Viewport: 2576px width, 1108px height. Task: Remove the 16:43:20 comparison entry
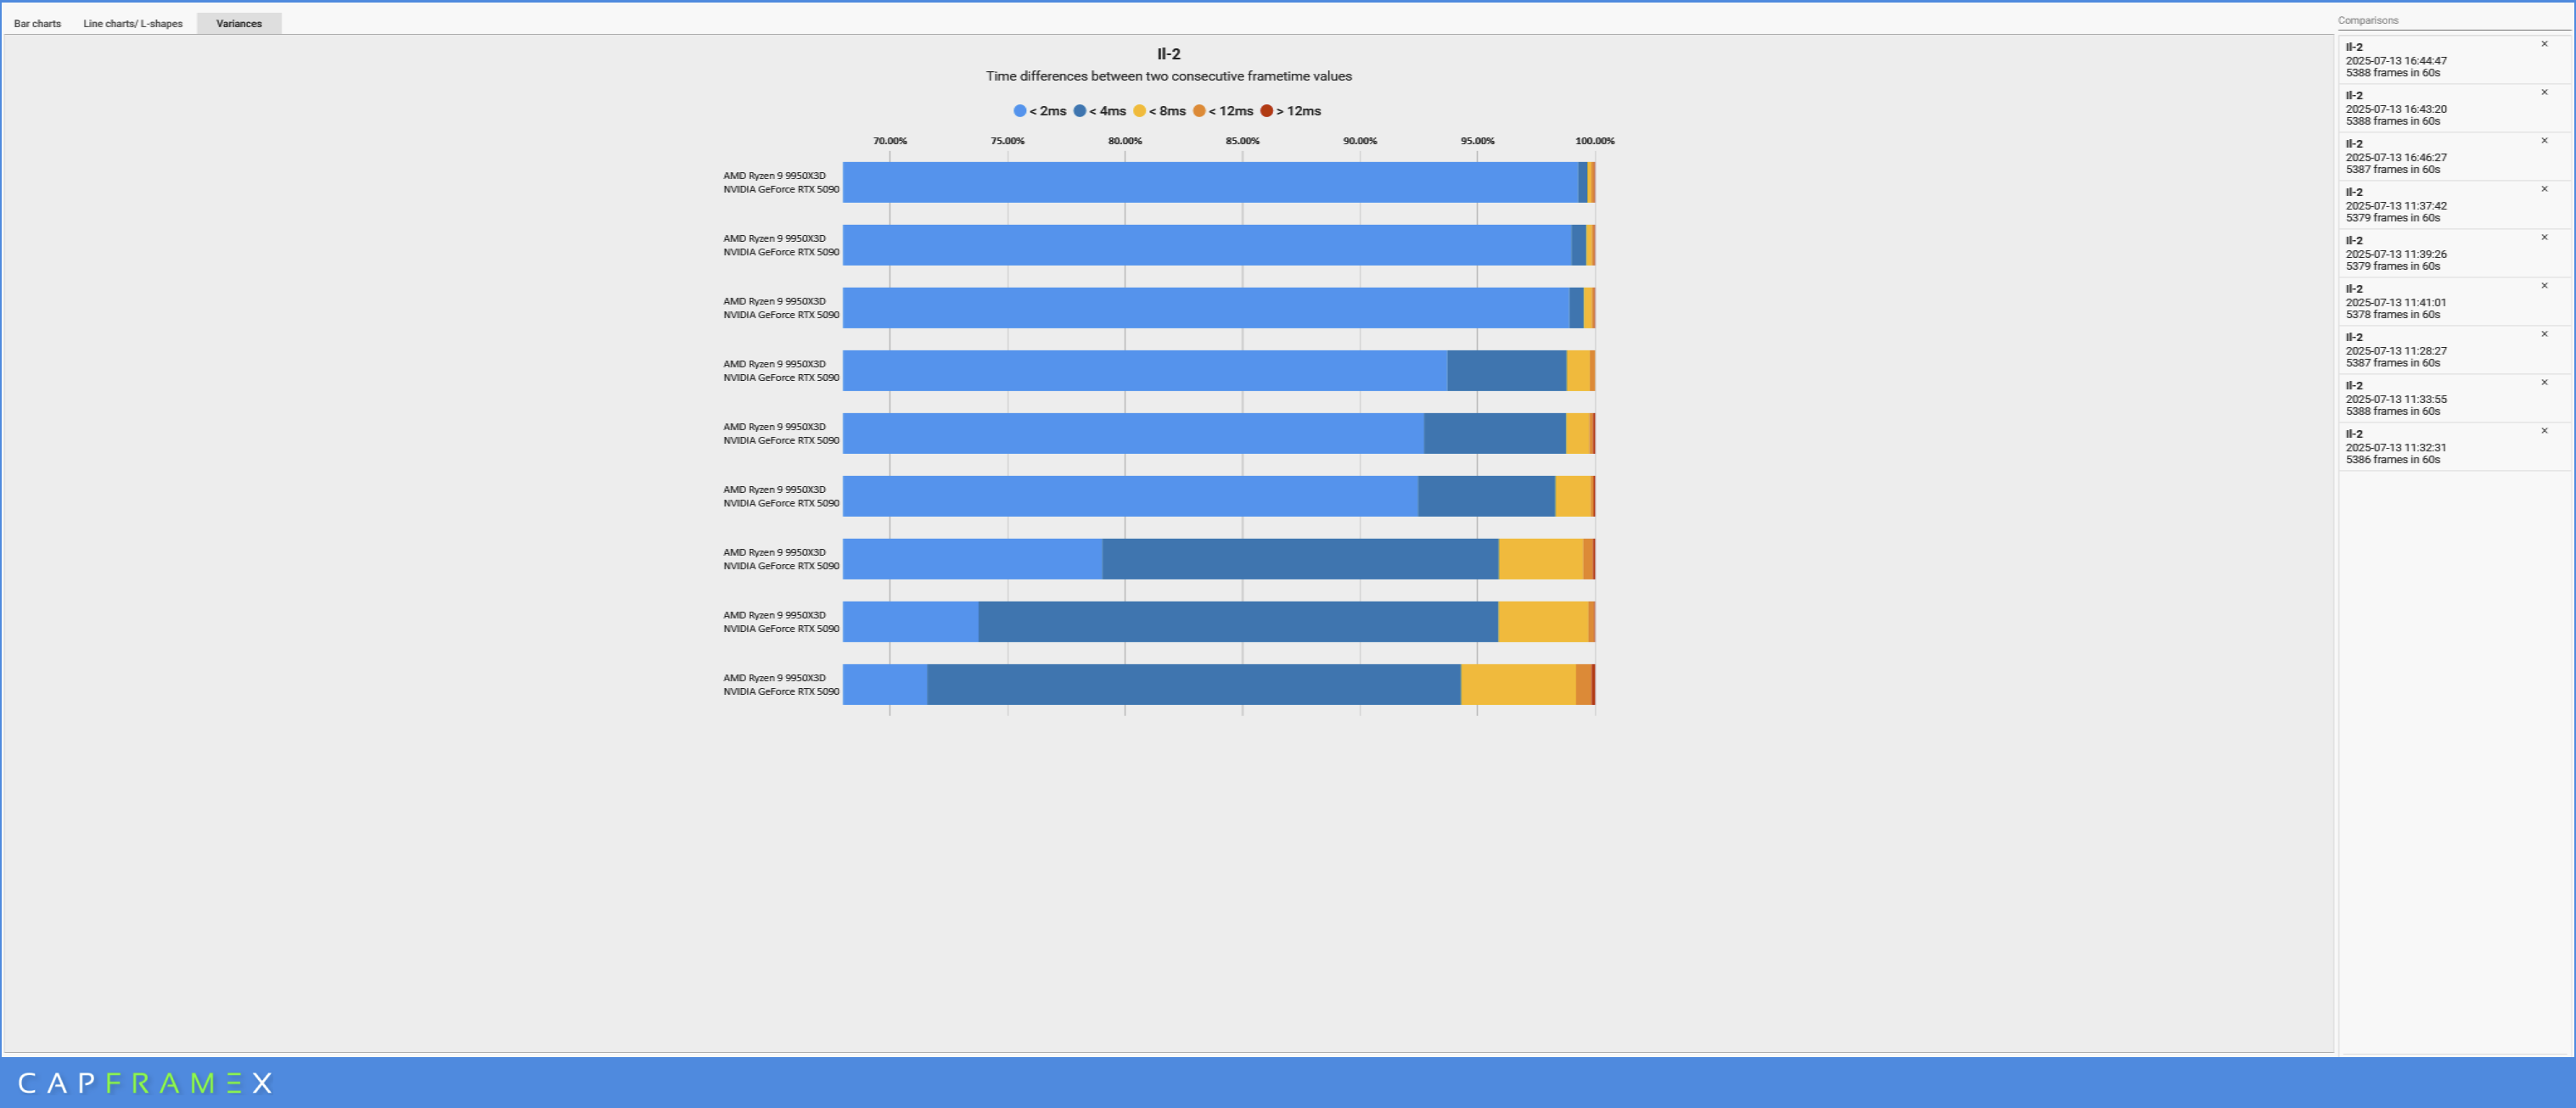2544,92
